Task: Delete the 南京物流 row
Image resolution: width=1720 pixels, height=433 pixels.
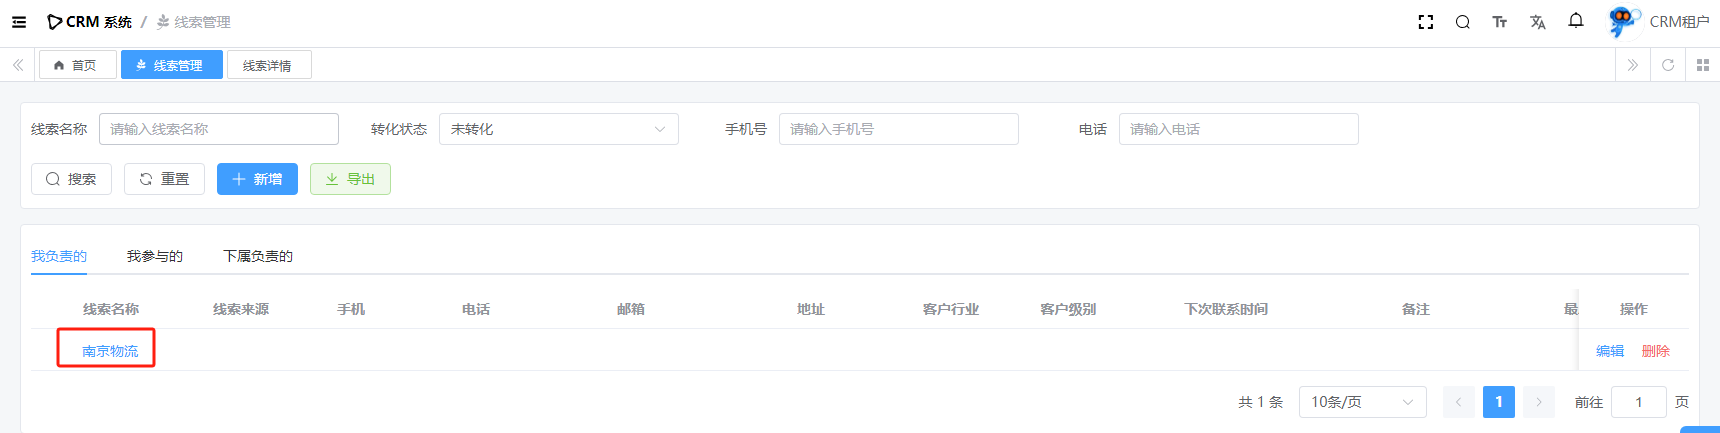Action: point(1655,351)
